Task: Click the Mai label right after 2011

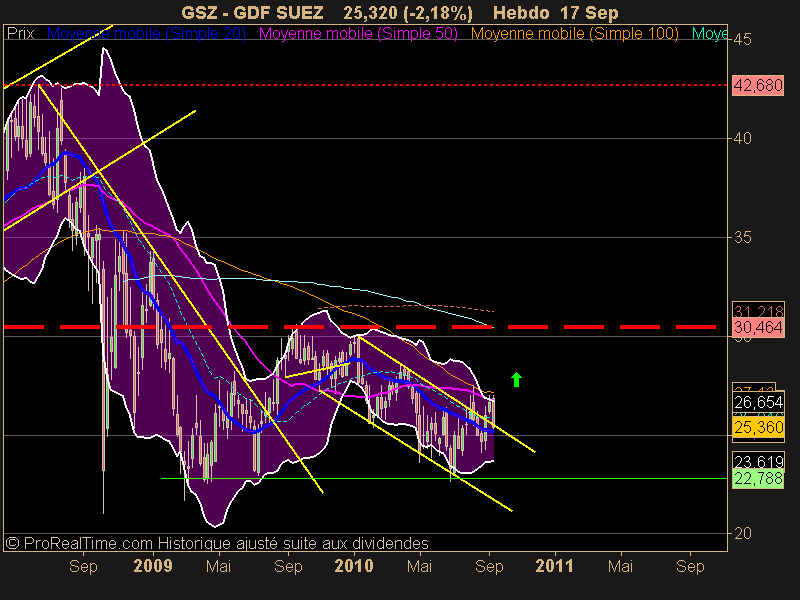Action: [620, 566]
